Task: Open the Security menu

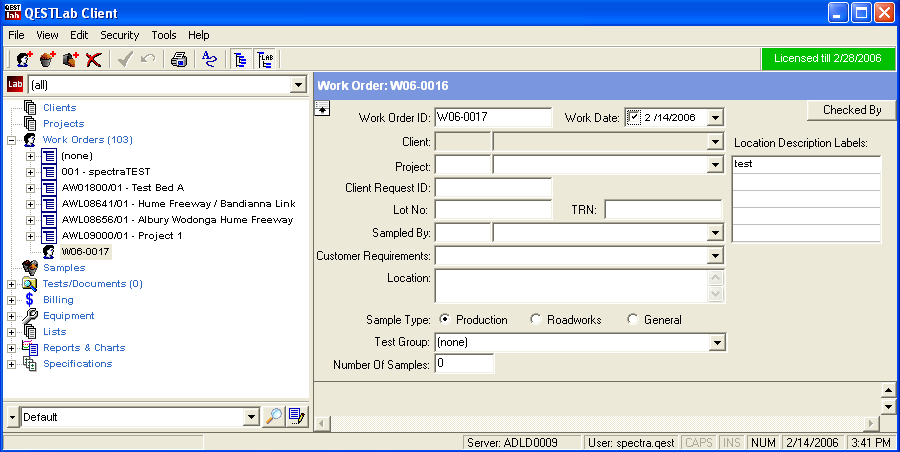Action: tap(119, 35)
